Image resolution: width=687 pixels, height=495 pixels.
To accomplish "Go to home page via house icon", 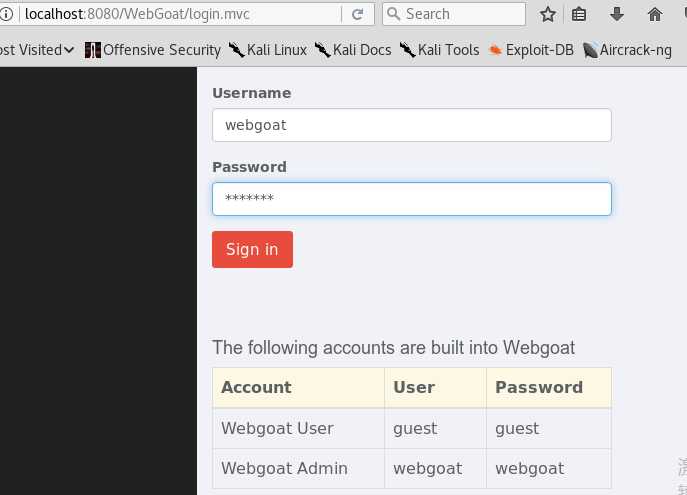I will (x=655, y=14).
